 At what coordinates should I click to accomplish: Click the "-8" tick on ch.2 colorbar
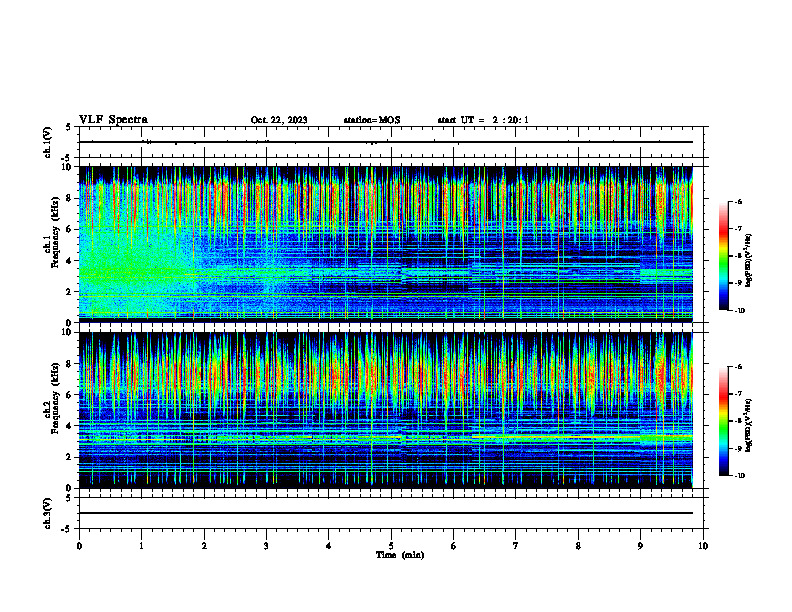click(x=738, y=421)
